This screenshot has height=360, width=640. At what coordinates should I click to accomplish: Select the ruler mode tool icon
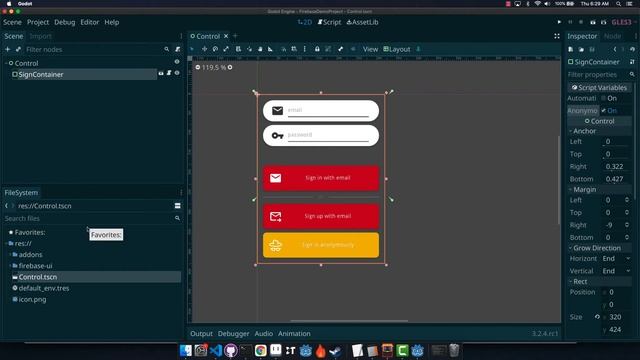tap(270, 49)
